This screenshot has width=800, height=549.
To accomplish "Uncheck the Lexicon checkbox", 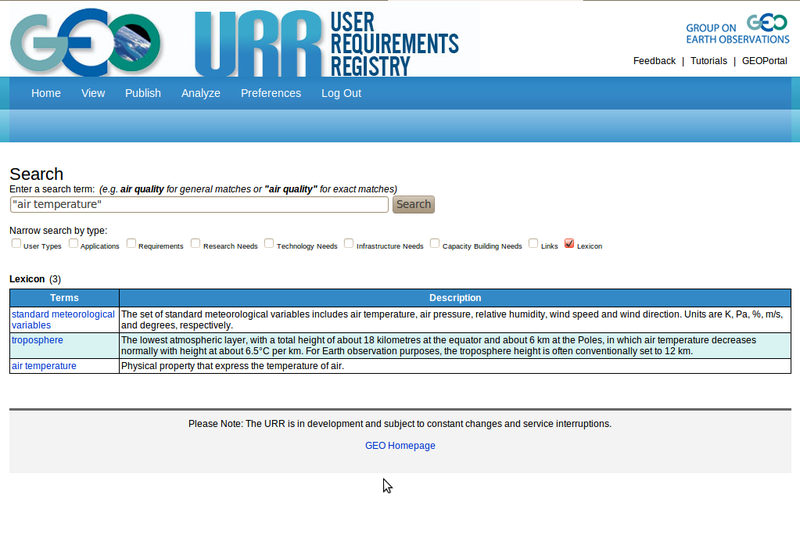I will pyautogui.click(x=570, y=243).
